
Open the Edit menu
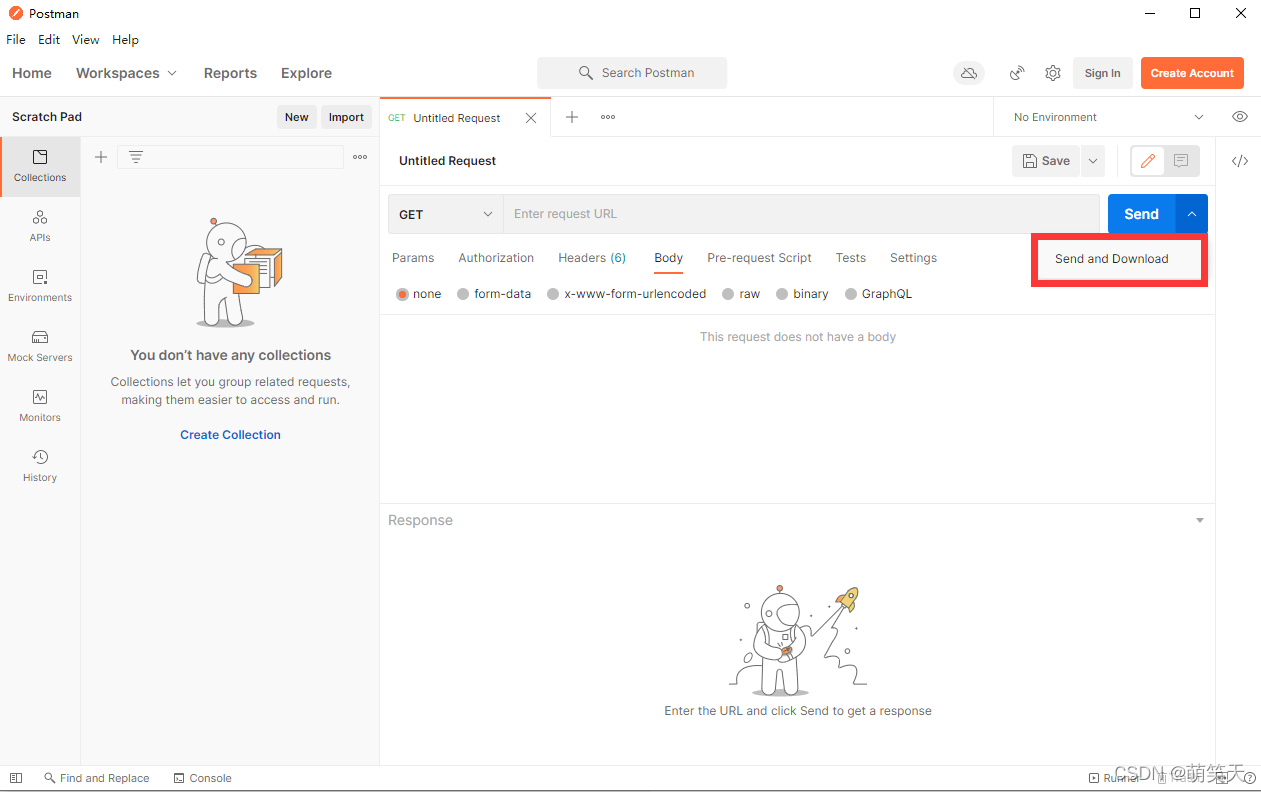pyautogui.click(x=49, y=40)
